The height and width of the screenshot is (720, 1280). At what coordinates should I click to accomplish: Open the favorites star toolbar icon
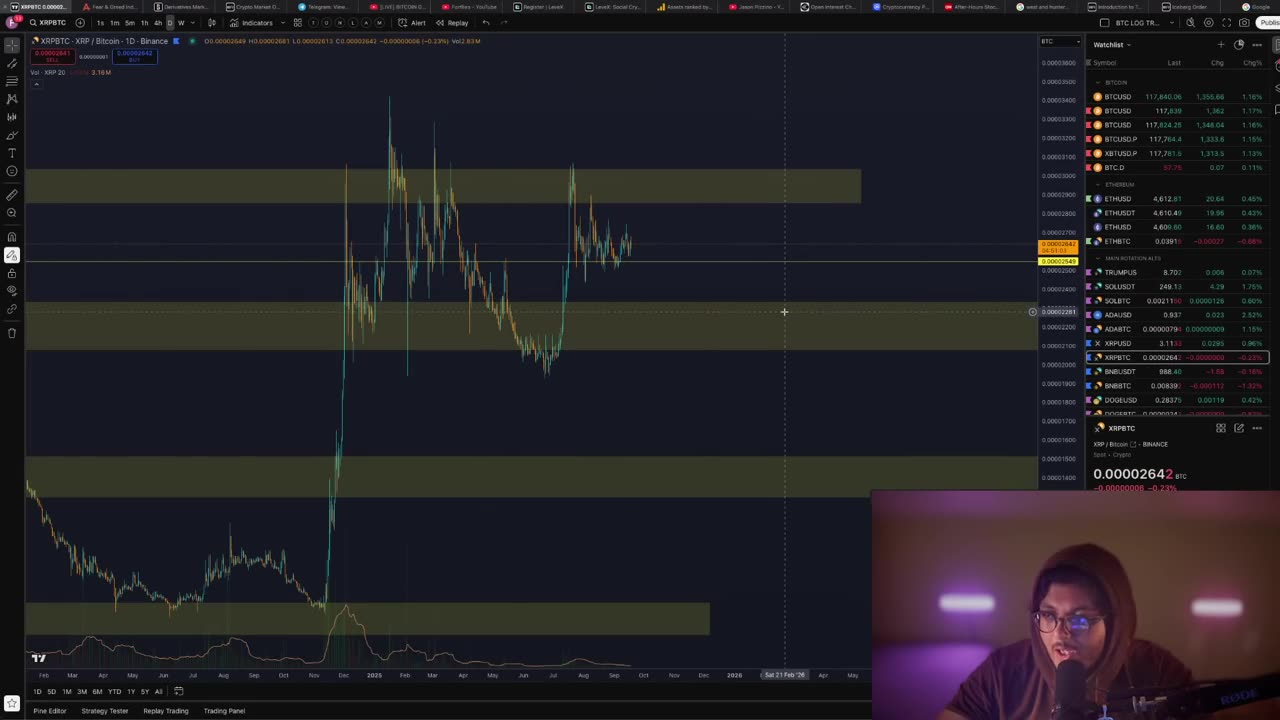tap(12, 704)
